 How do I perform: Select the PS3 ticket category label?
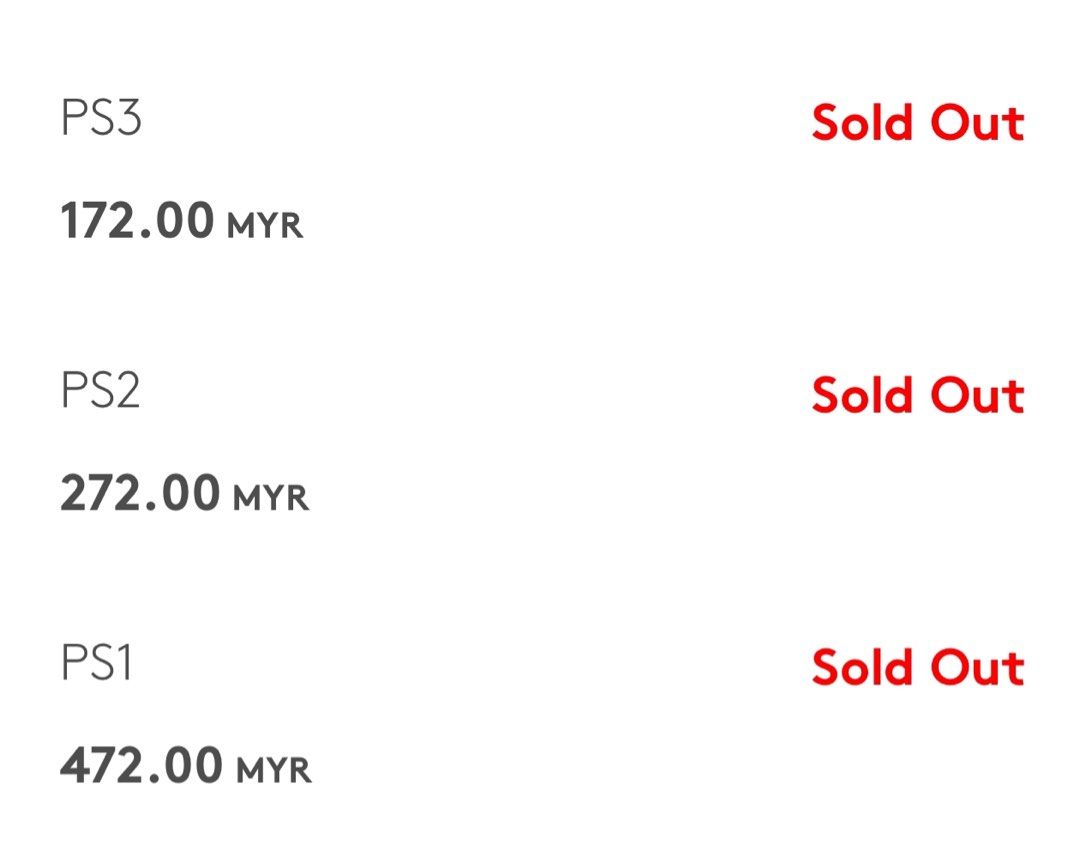(101, 119)
